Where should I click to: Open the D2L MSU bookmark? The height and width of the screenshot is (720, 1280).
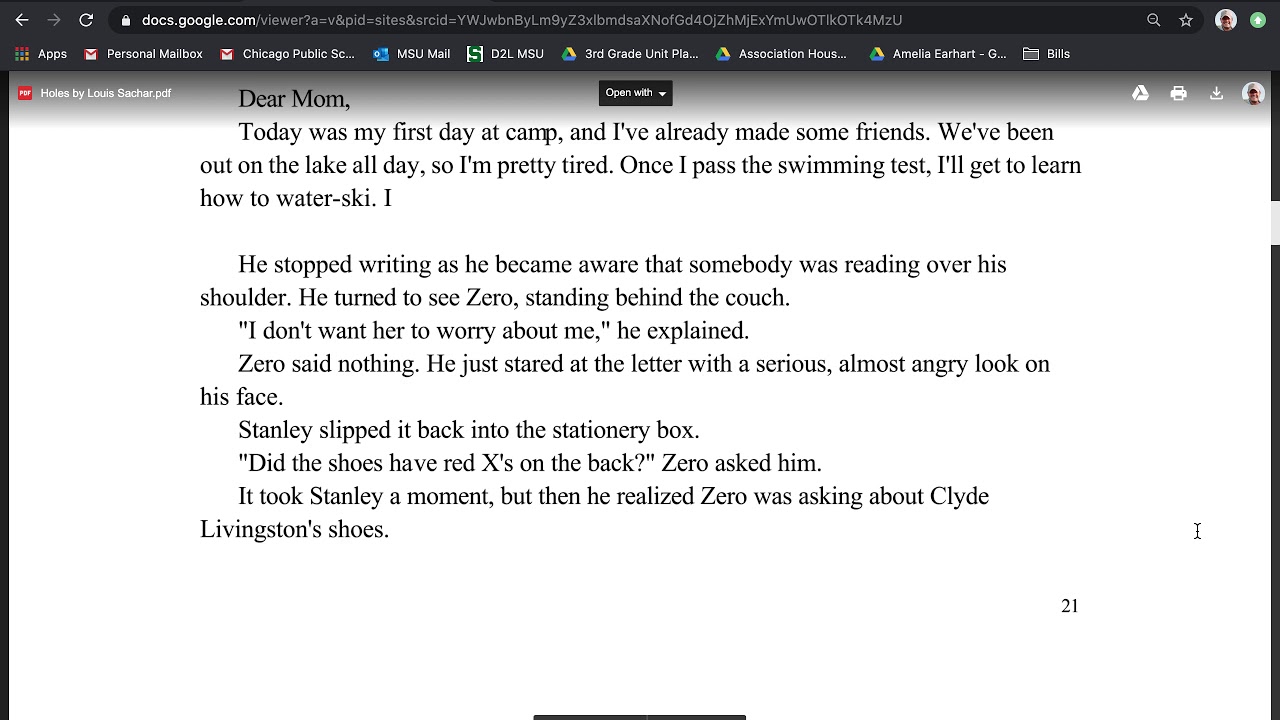[505, 54]
